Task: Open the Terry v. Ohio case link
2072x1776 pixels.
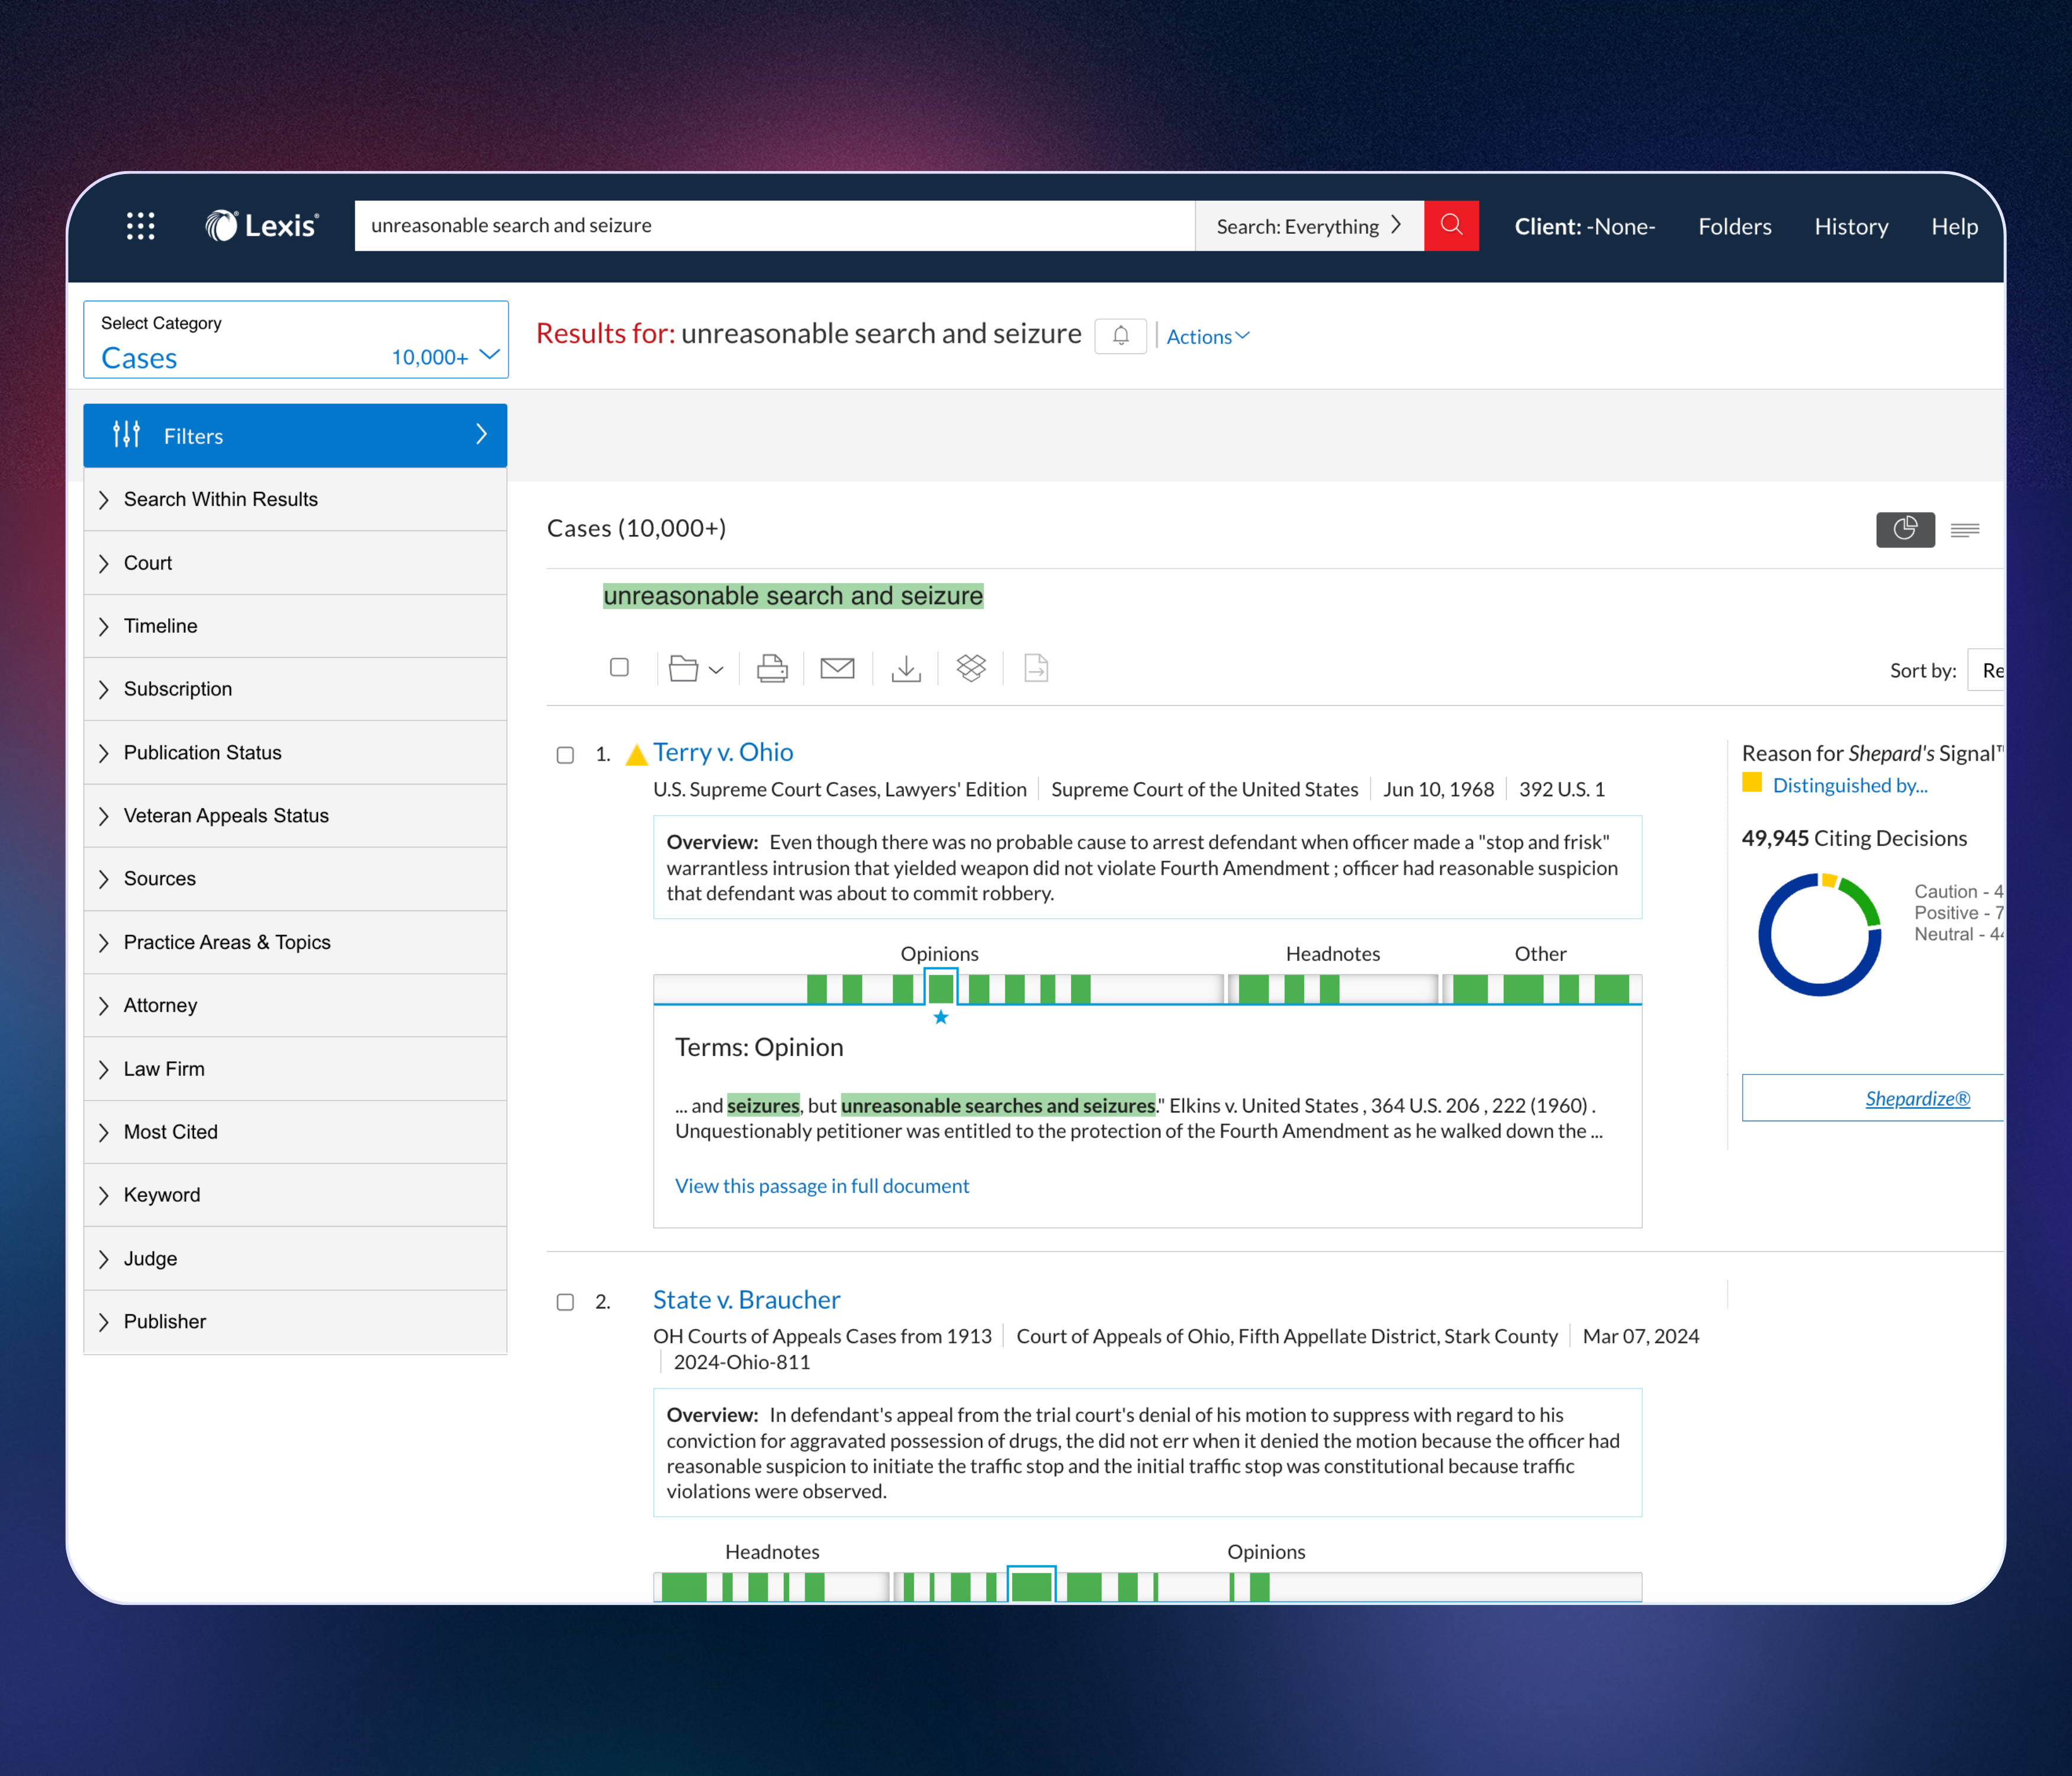Action: click(723, 753)
